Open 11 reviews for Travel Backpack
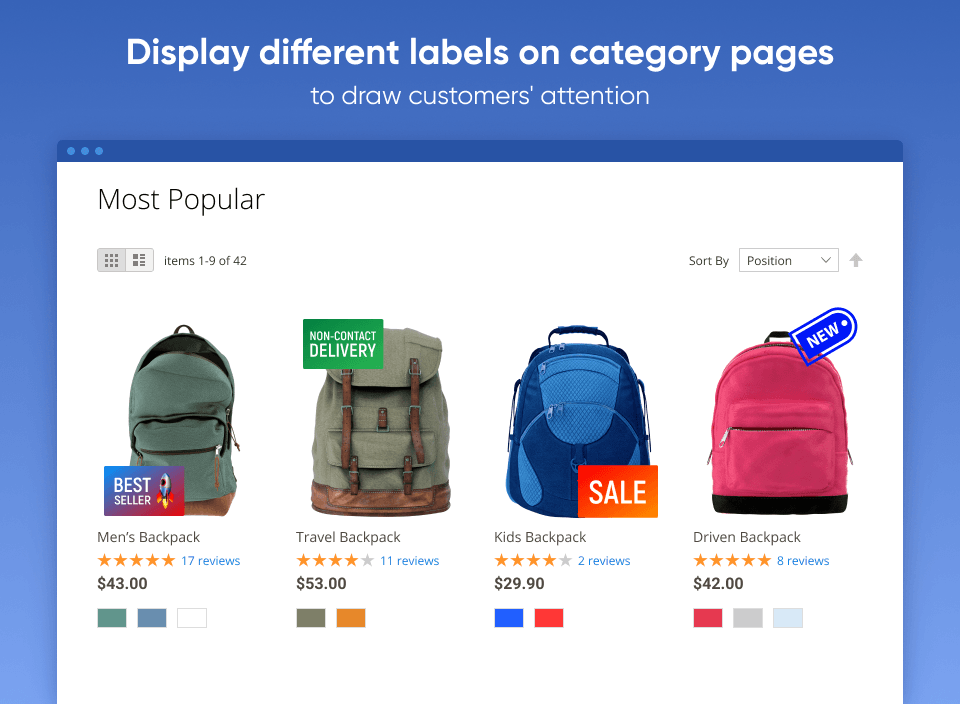The image size is (960, 704). 409,561
